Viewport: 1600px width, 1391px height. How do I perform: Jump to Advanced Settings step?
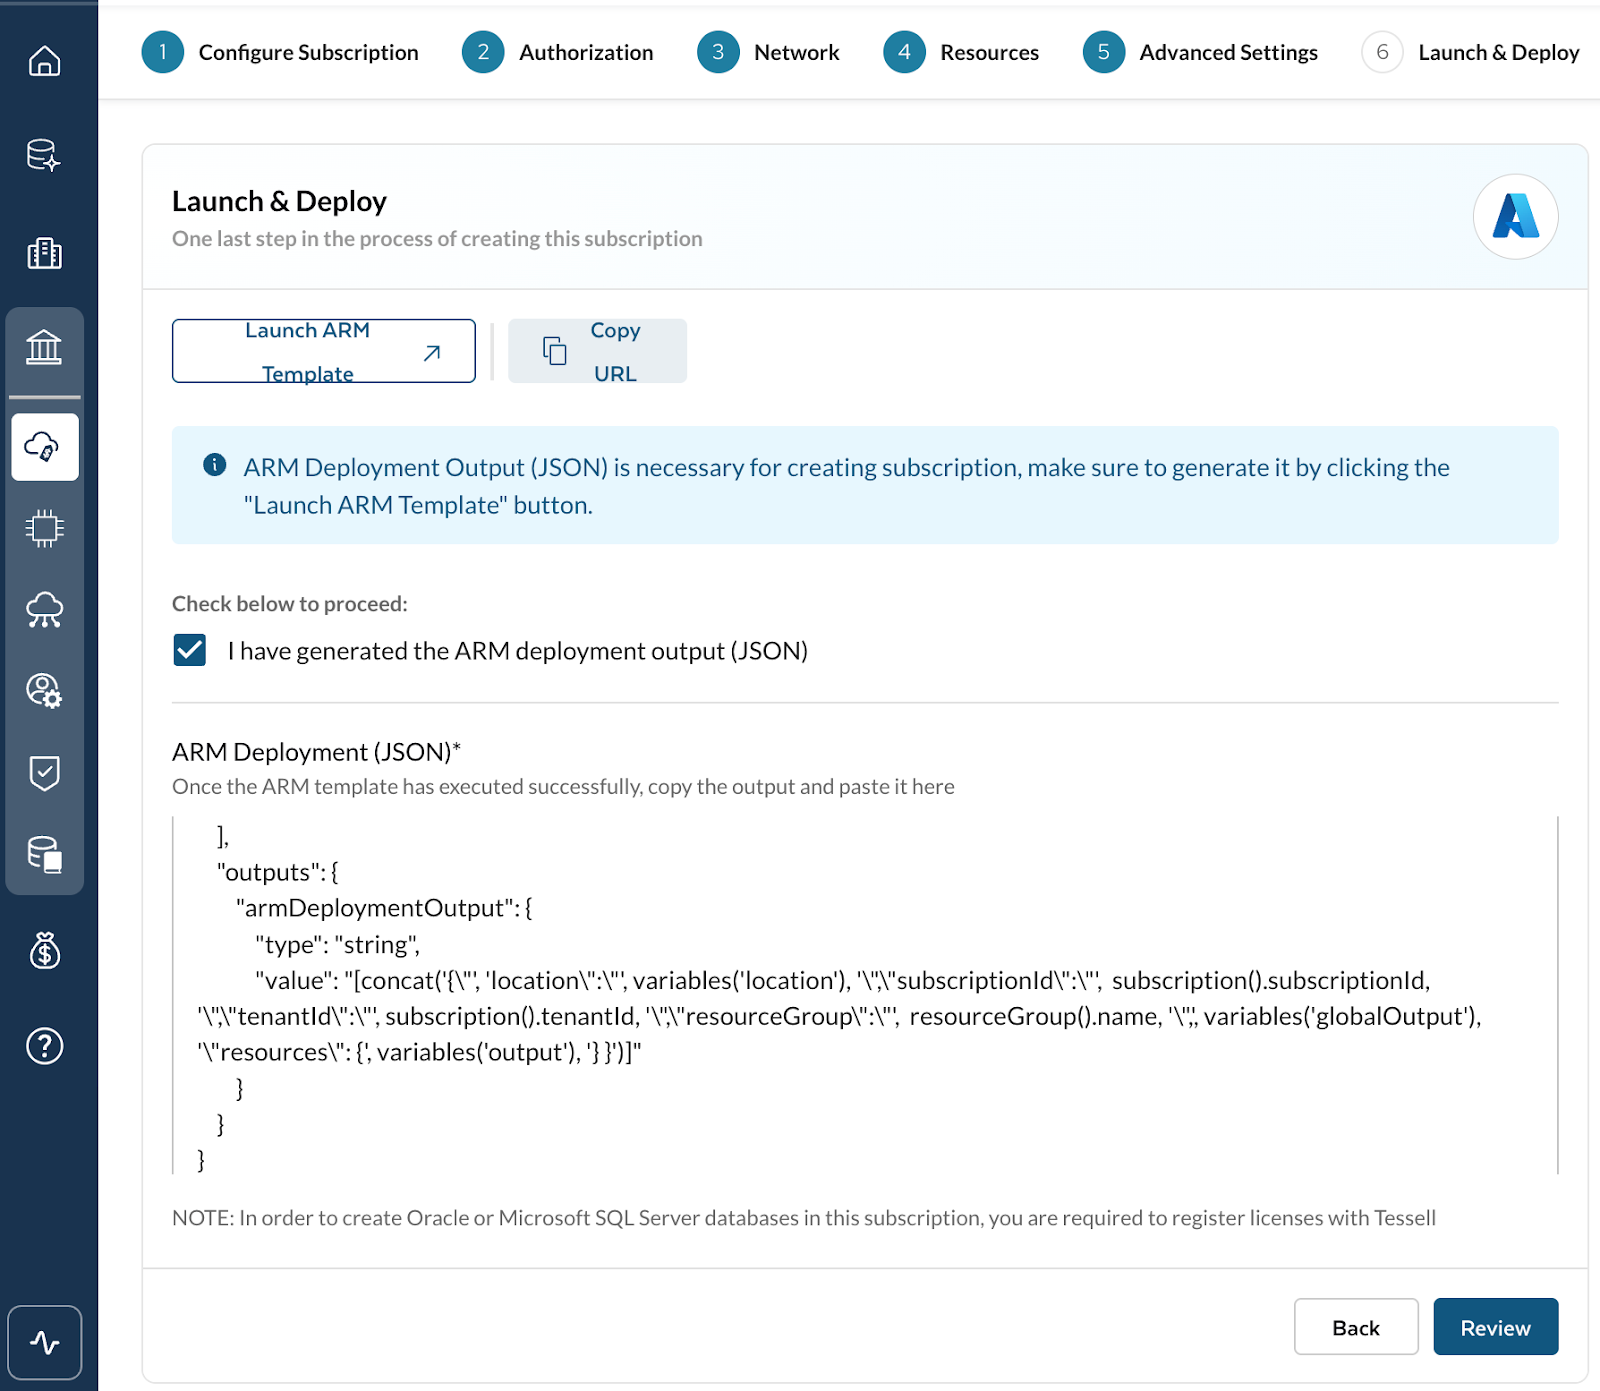click(1200, 52)
